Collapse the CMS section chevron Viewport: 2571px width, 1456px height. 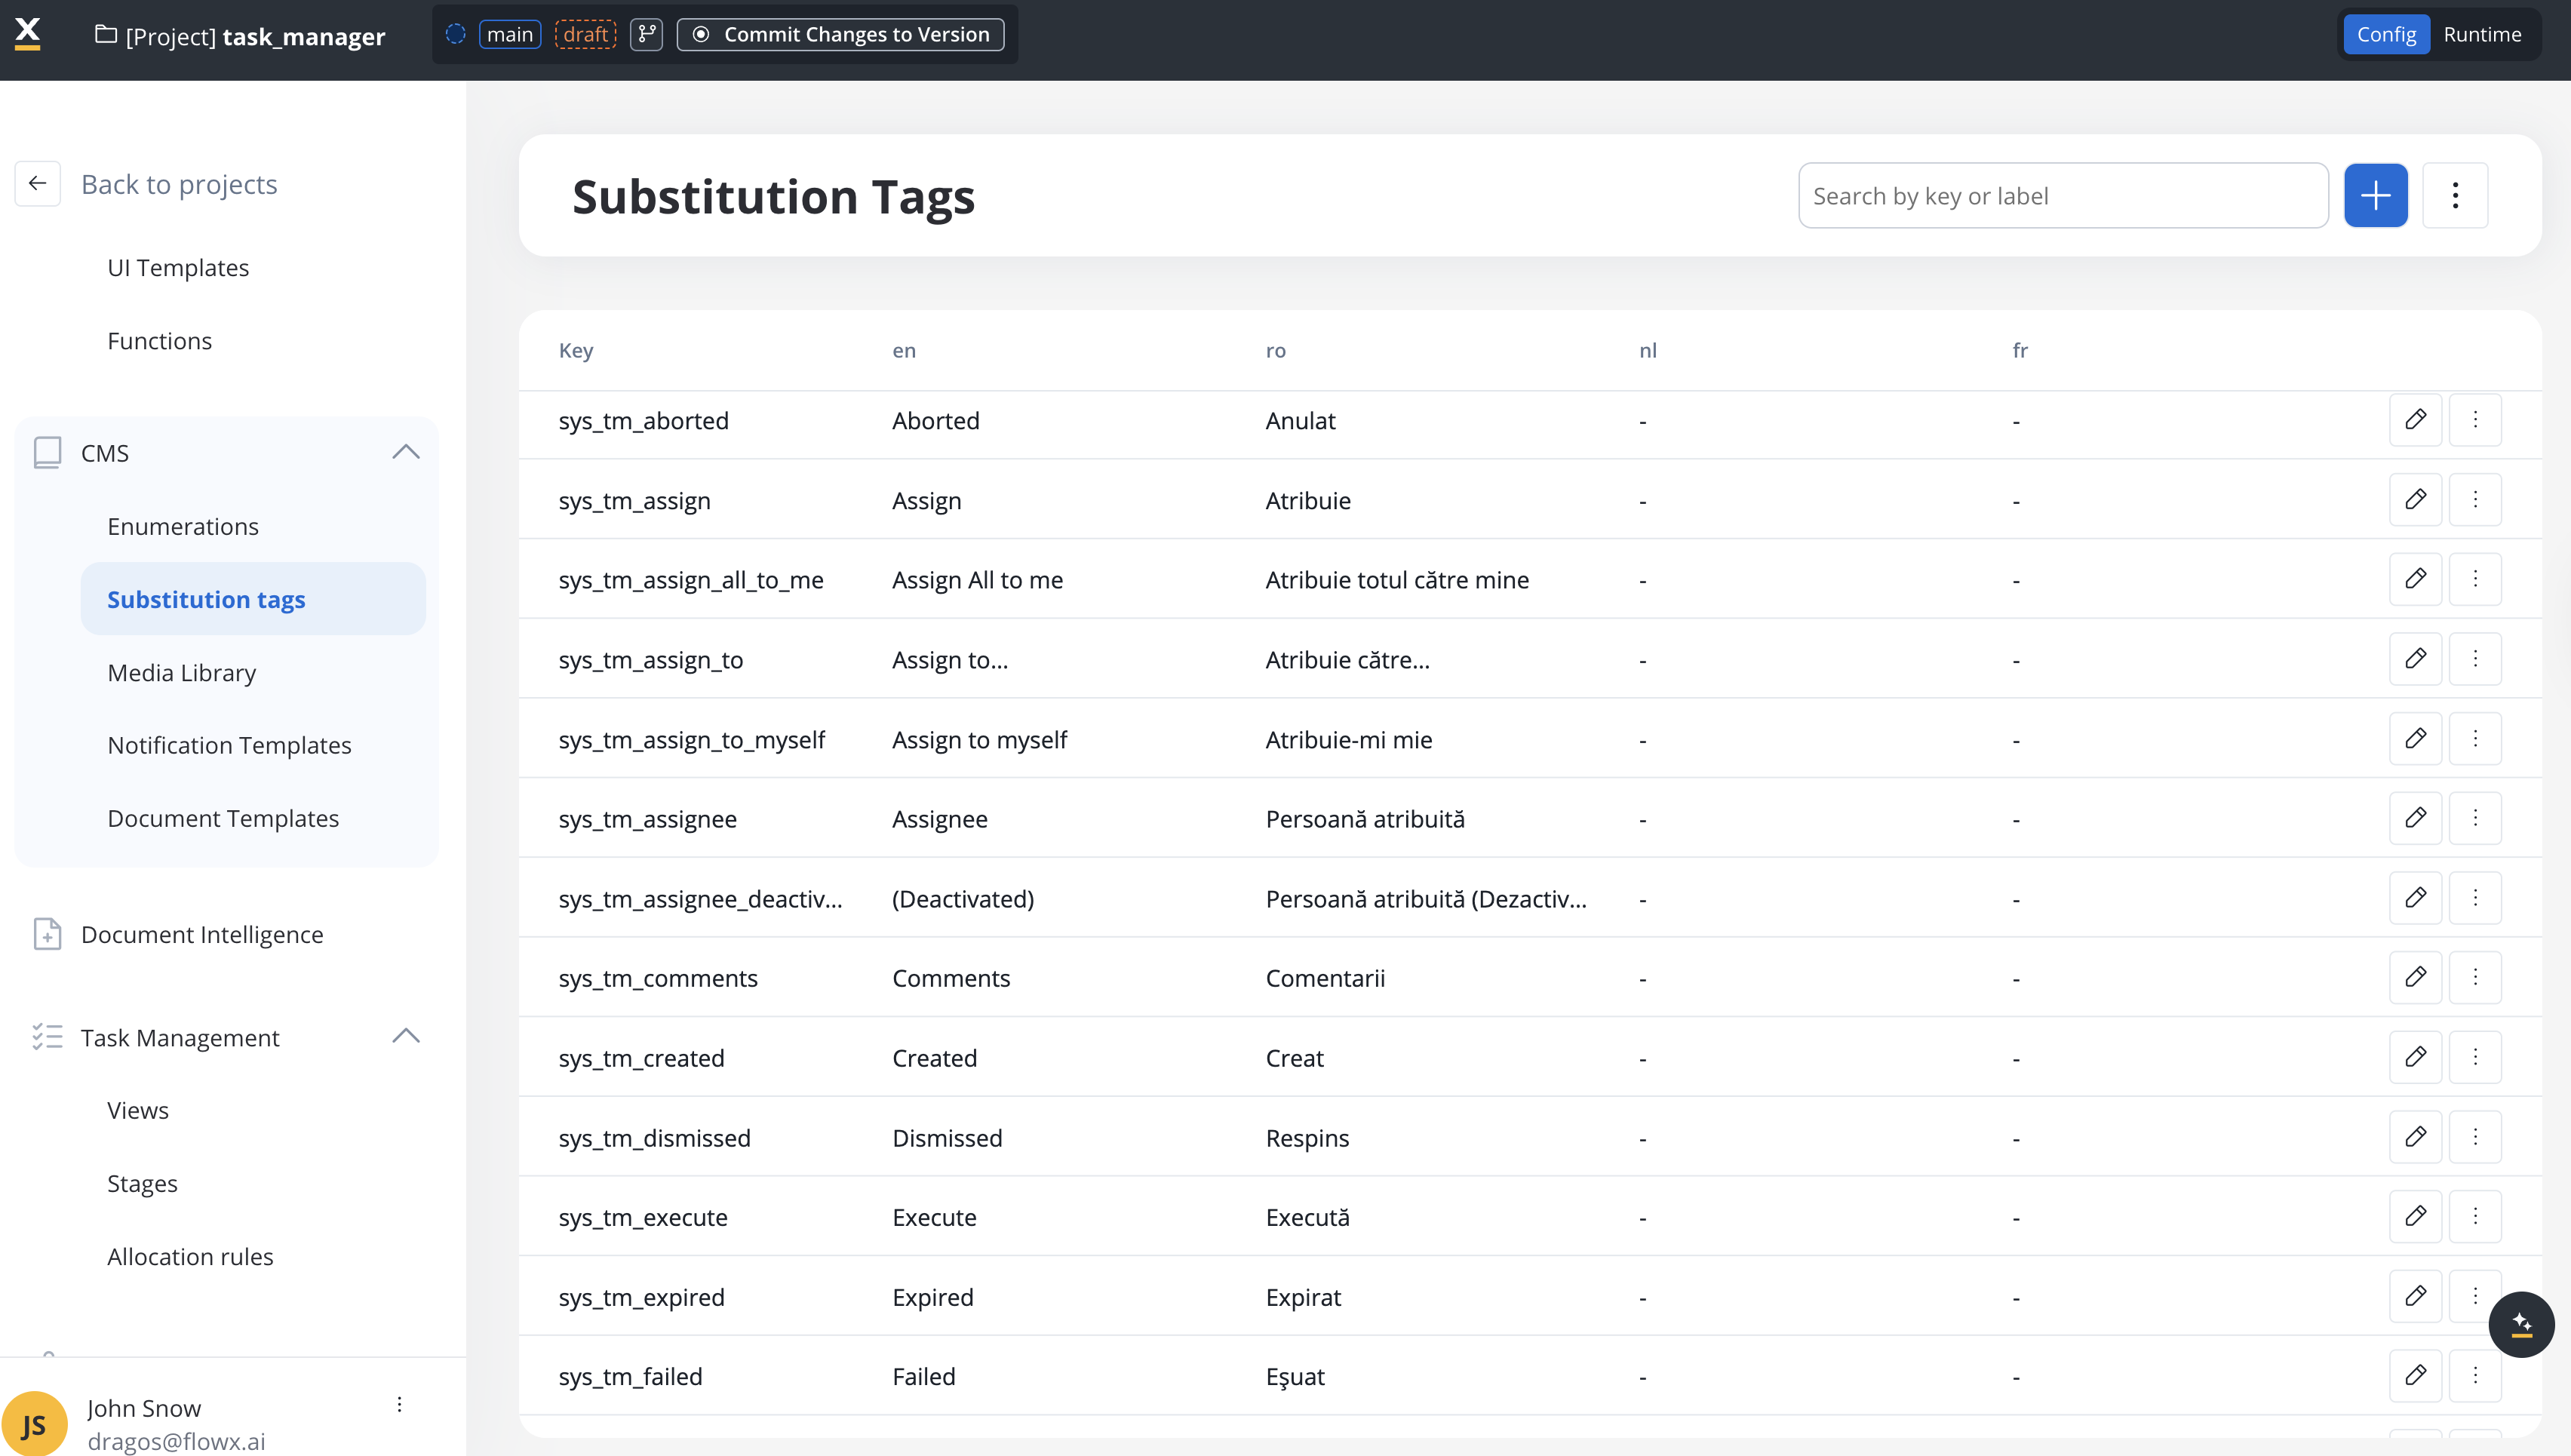(405, 452)
